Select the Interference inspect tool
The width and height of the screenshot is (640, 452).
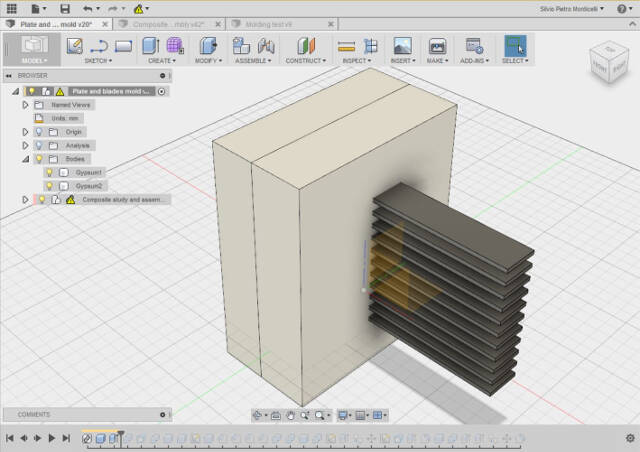(x=371, y=46)
